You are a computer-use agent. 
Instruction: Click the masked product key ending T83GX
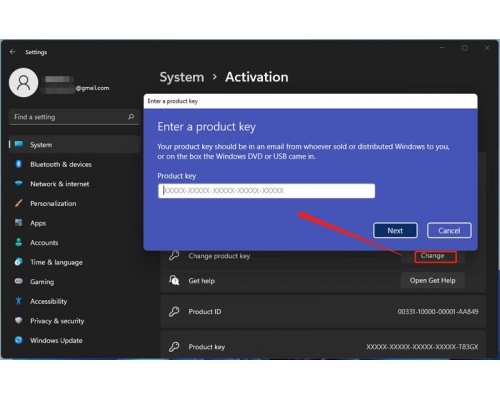(422, 347)
